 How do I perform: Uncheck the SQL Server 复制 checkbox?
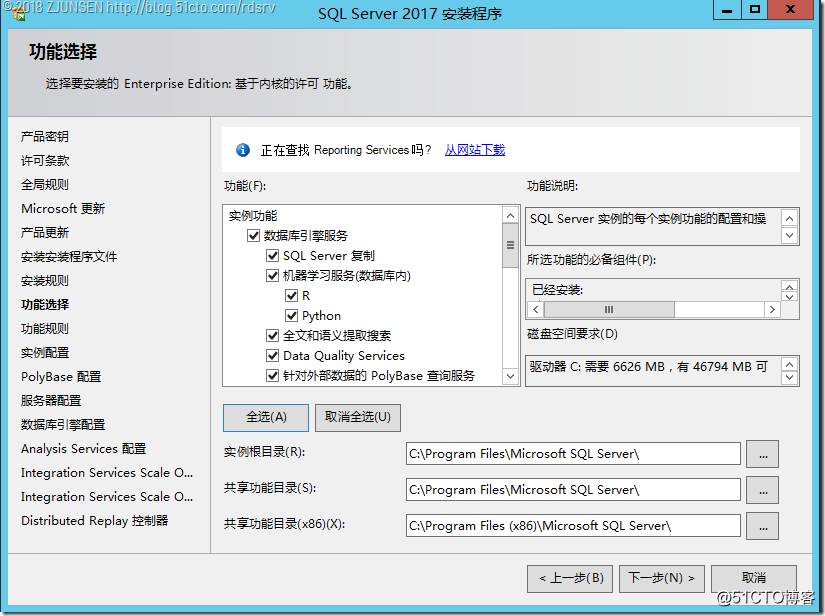click(x=273, y=256)
